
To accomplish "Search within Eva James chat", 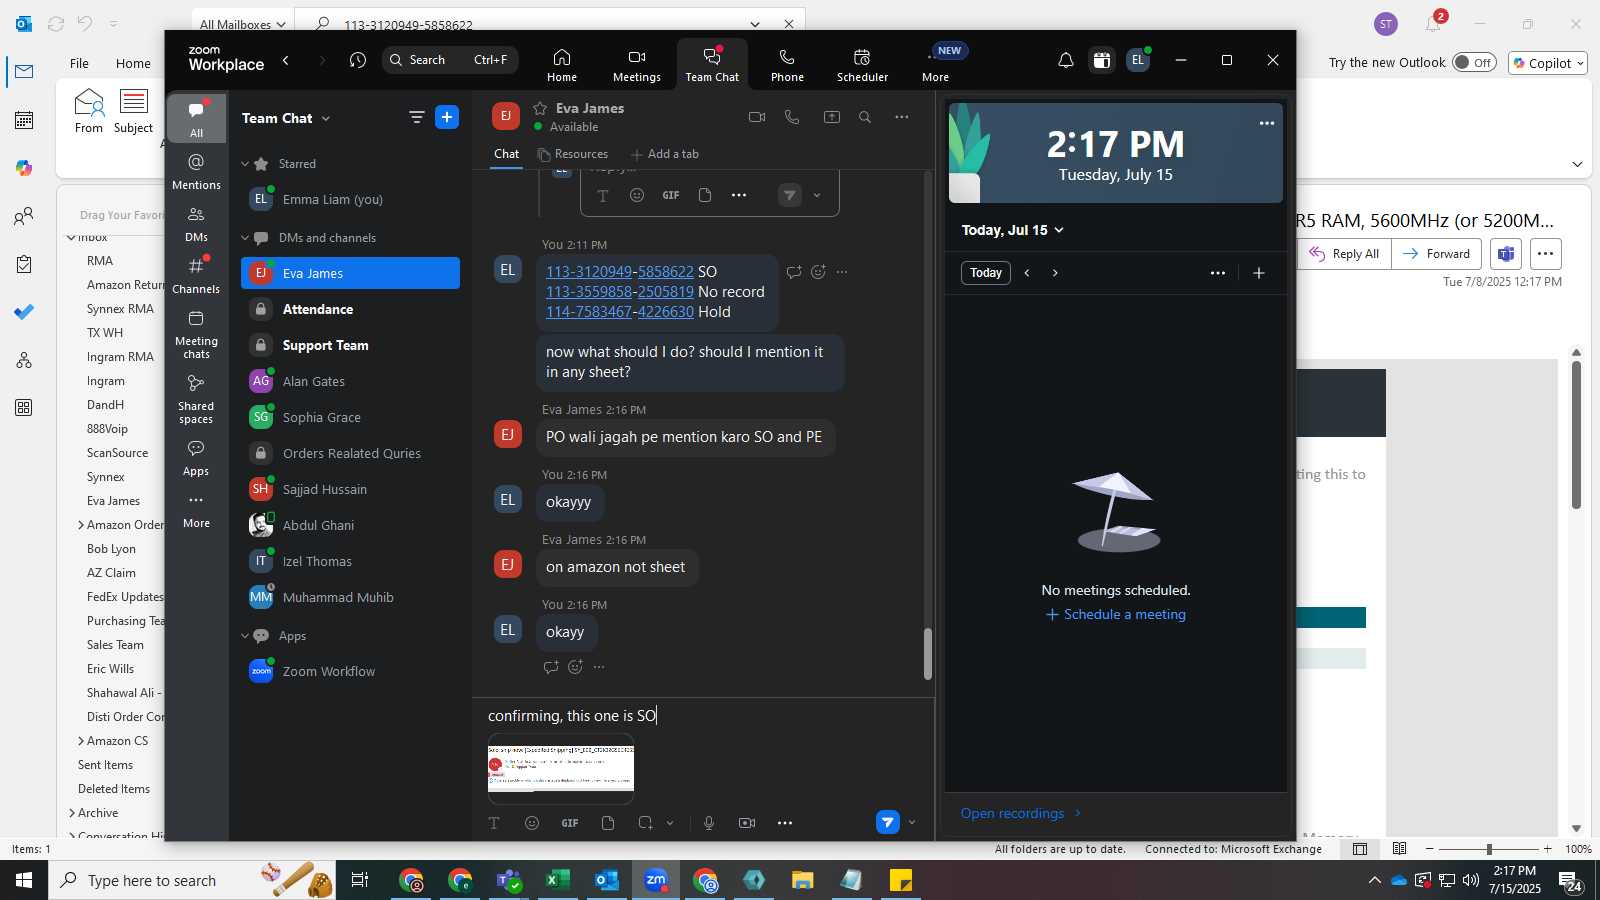I will pyautogui.click(x=865, y=117).
